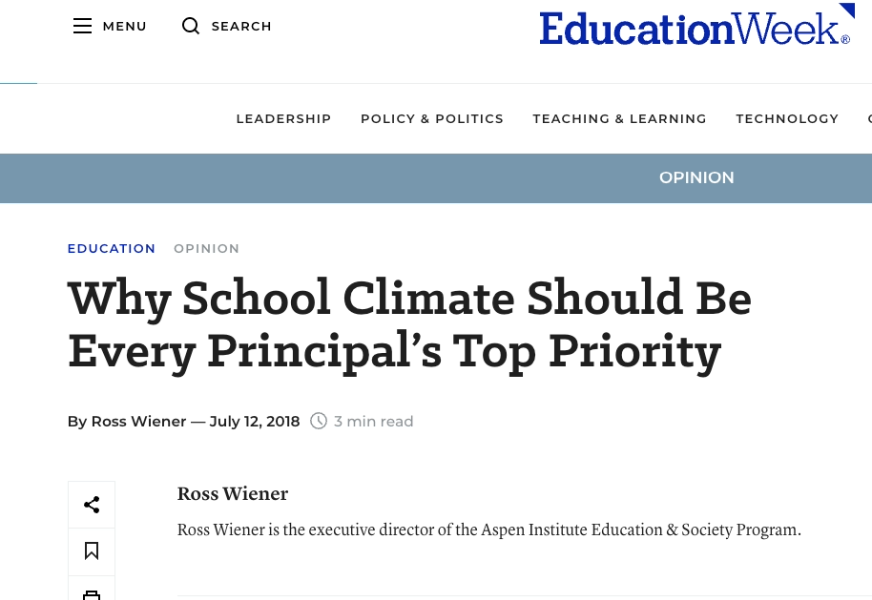Image resolution: width=872 pixels, height=600 pixels.
Task: Click the SEARCH text label
Action: click(x=241, y=26)
